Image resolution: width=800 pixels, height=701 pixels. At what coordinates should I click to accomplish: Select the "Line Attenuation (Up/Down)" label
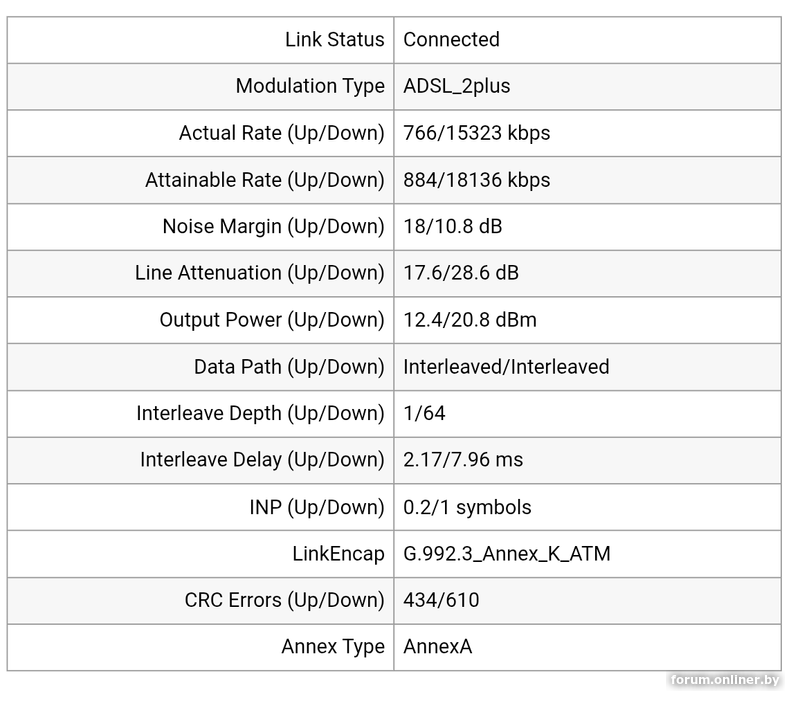coord(259,273)
